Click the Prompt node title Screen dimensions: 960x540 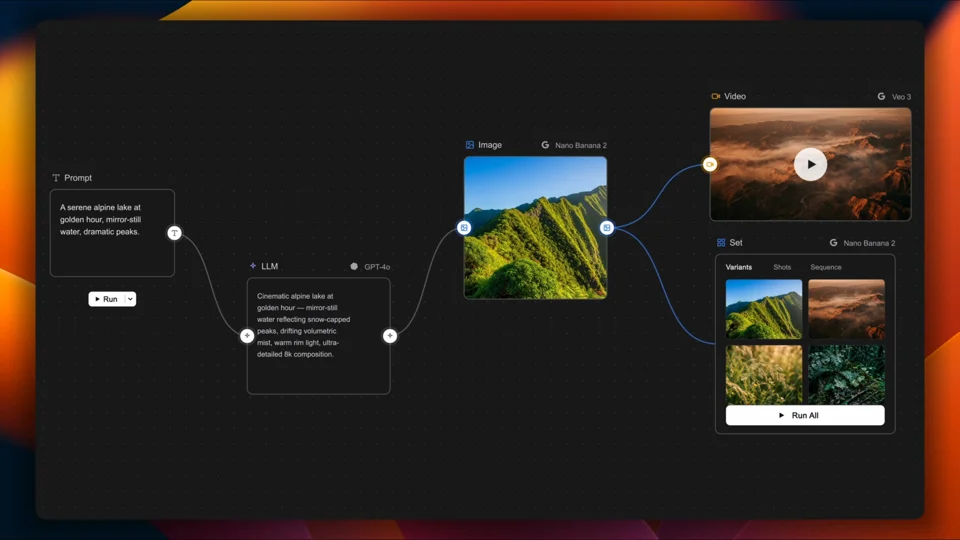[x=78, y=178]
